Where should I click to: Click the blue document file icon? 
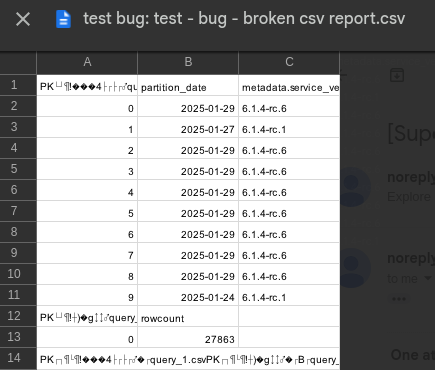(63, 19)
